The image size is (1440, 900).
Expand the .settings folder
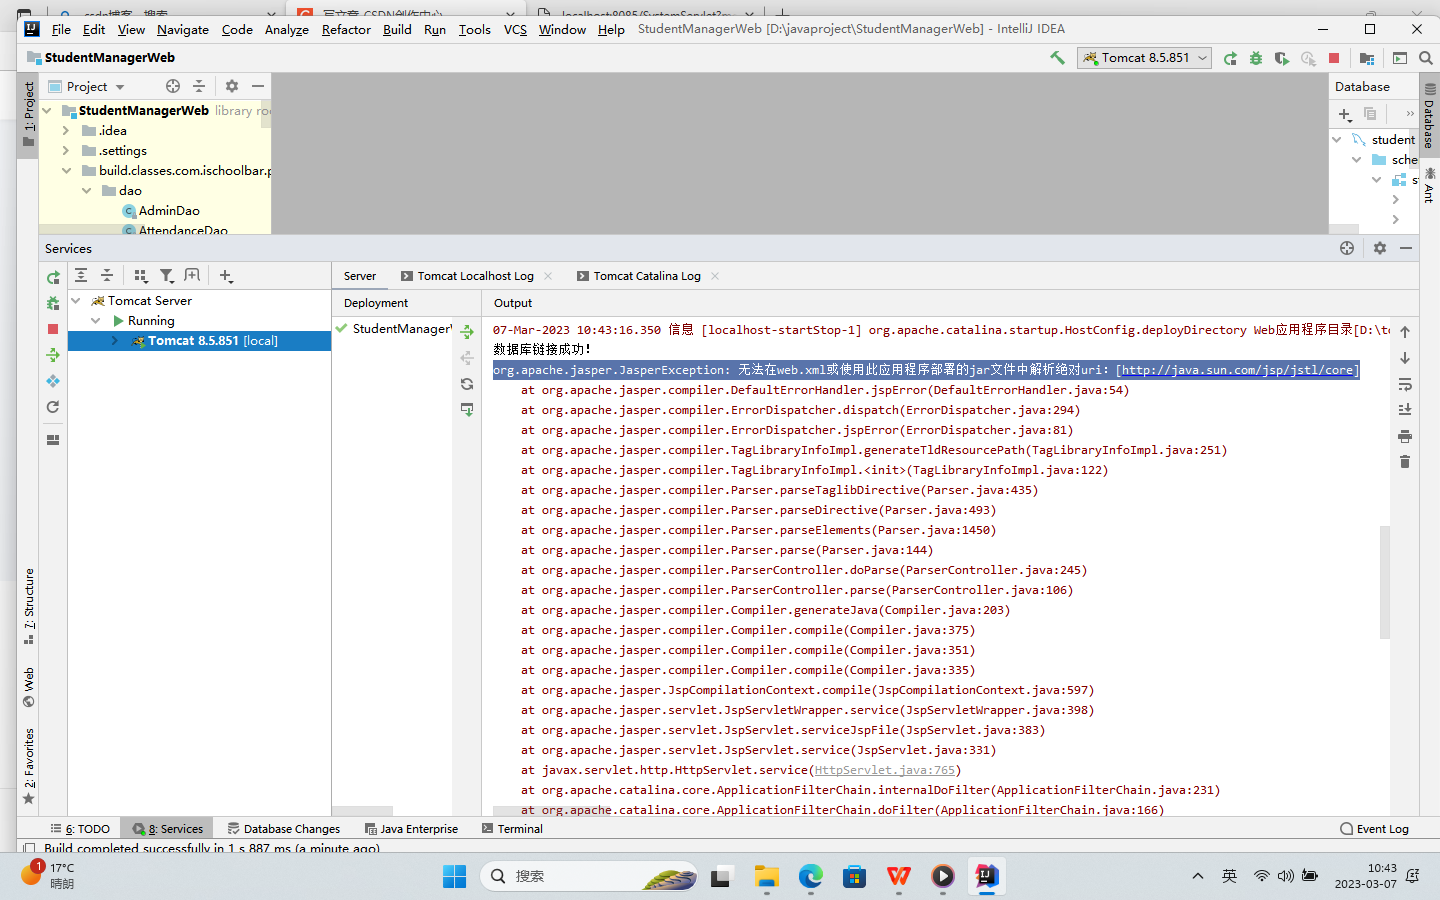pos(66,151)
